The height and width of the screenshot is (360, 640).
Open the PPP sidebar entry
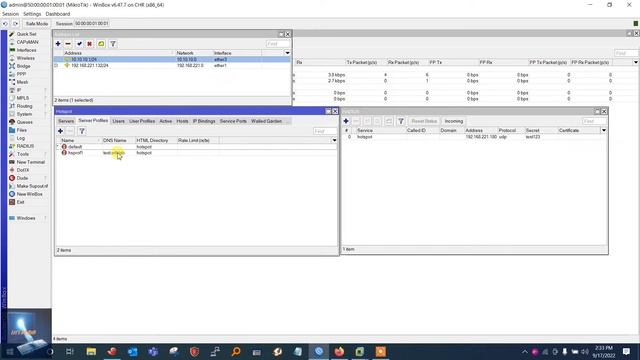click(x=21, y=74)
